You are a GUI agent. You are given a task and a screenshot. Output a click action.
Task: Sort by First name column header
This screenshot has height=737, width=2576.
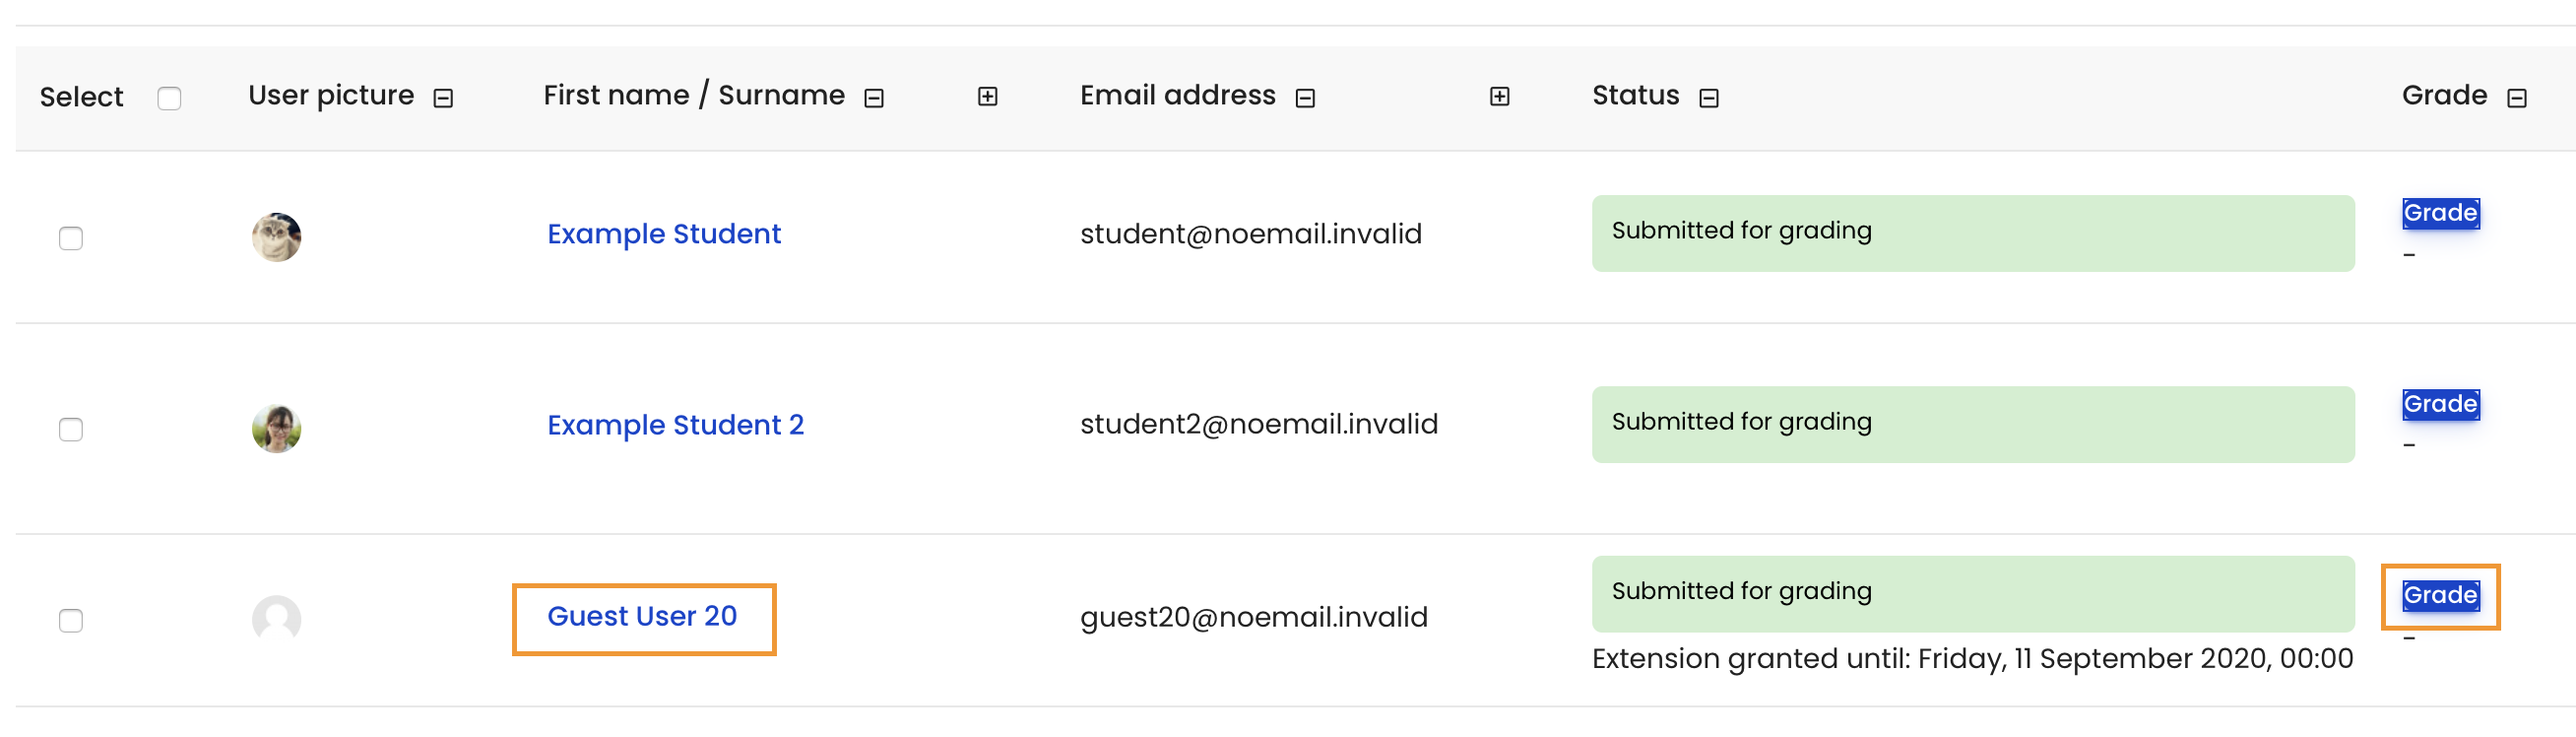pyautogui.click(x=616, y=95)
